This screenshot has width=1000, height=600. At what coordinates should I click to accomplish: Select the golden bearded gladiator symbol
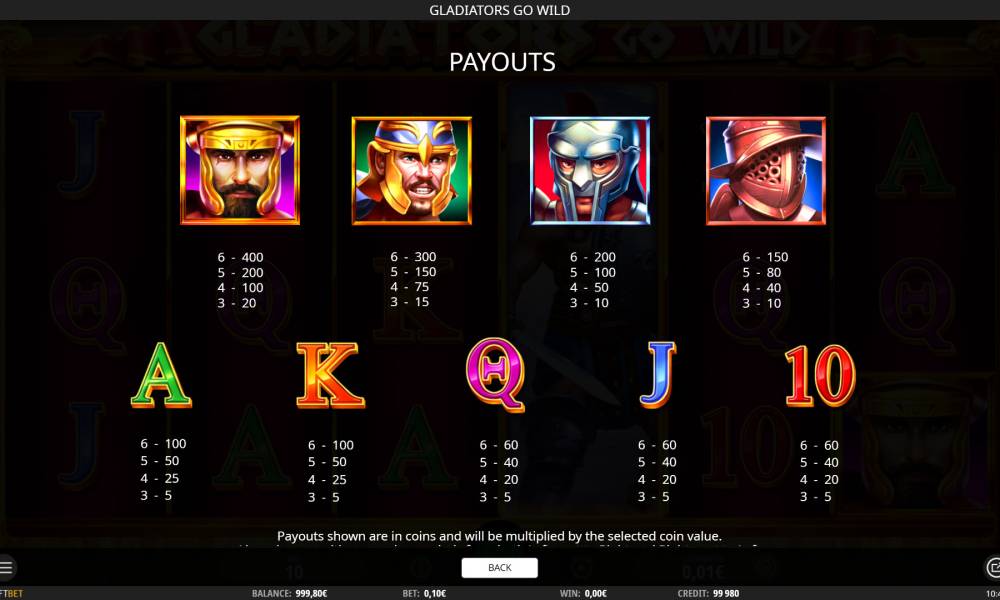240,170
